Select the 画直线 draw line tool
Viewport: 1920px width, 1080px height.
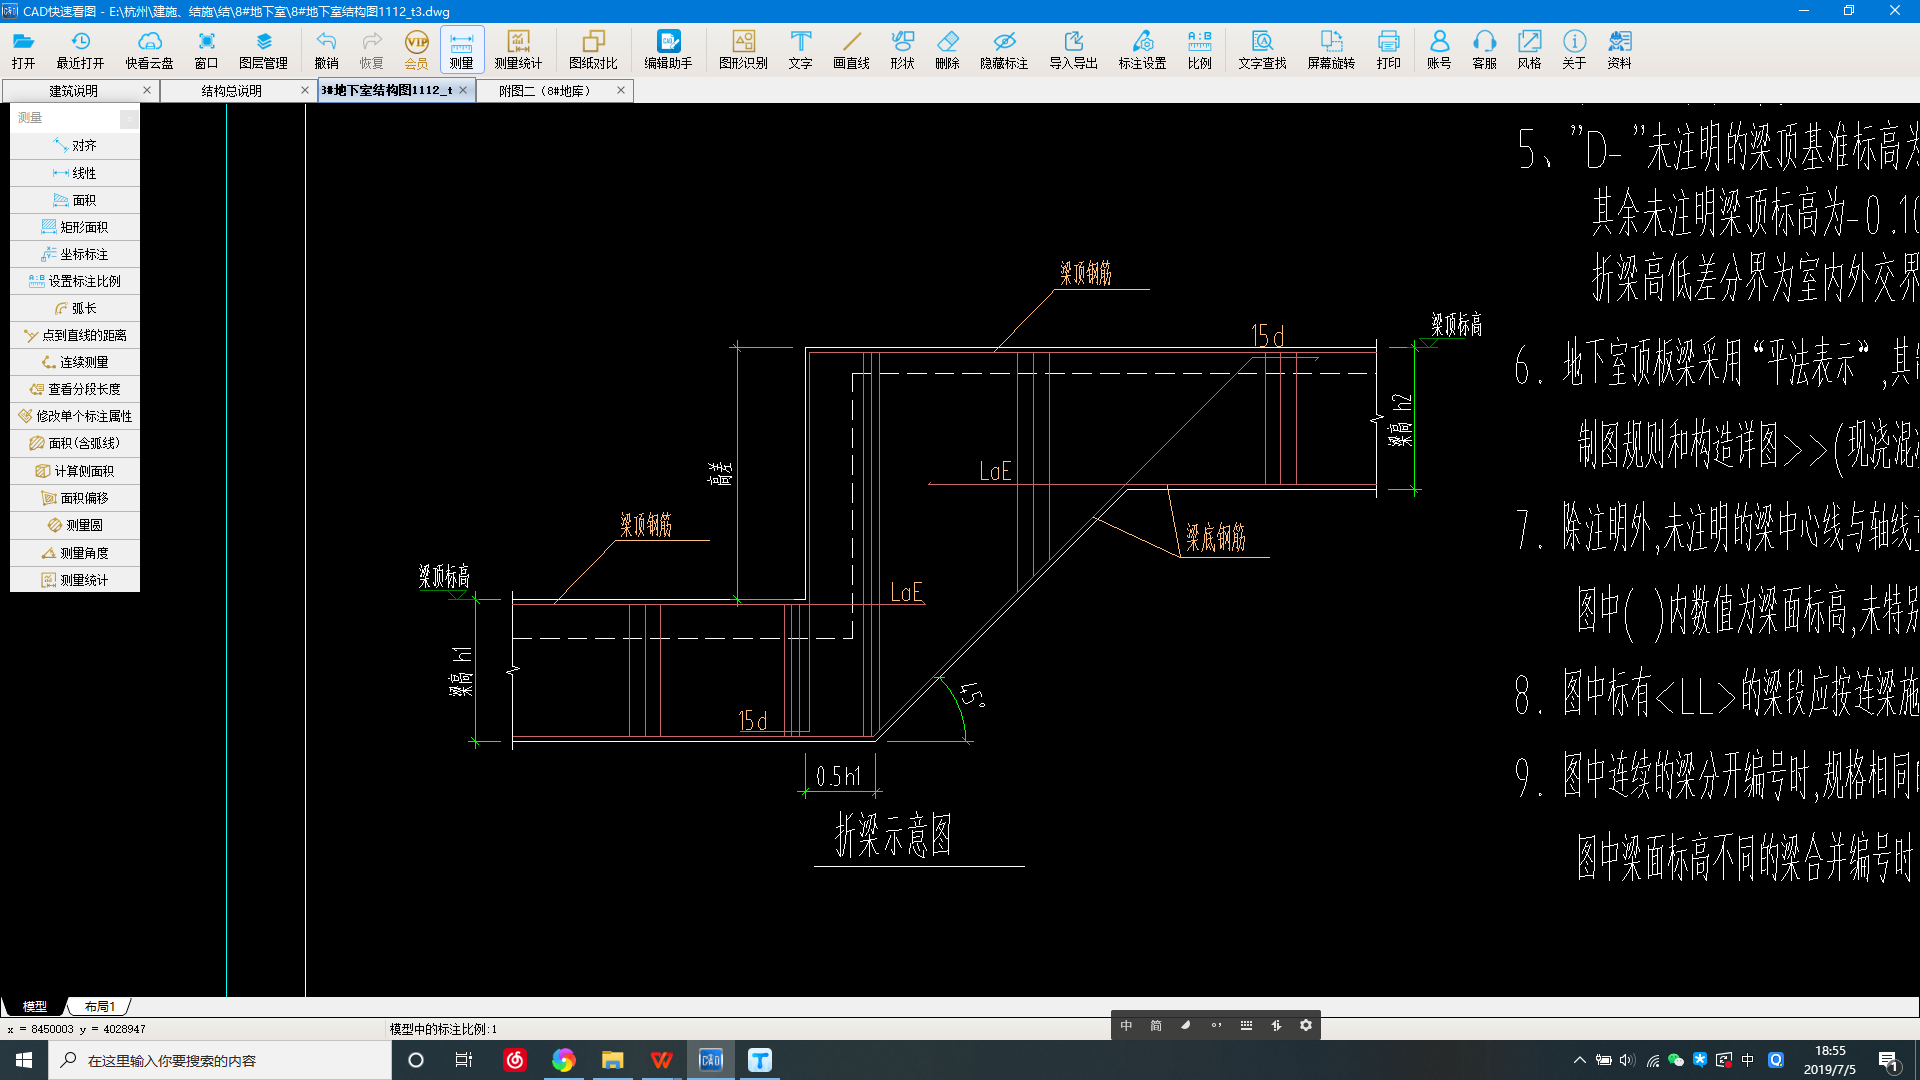851,50
